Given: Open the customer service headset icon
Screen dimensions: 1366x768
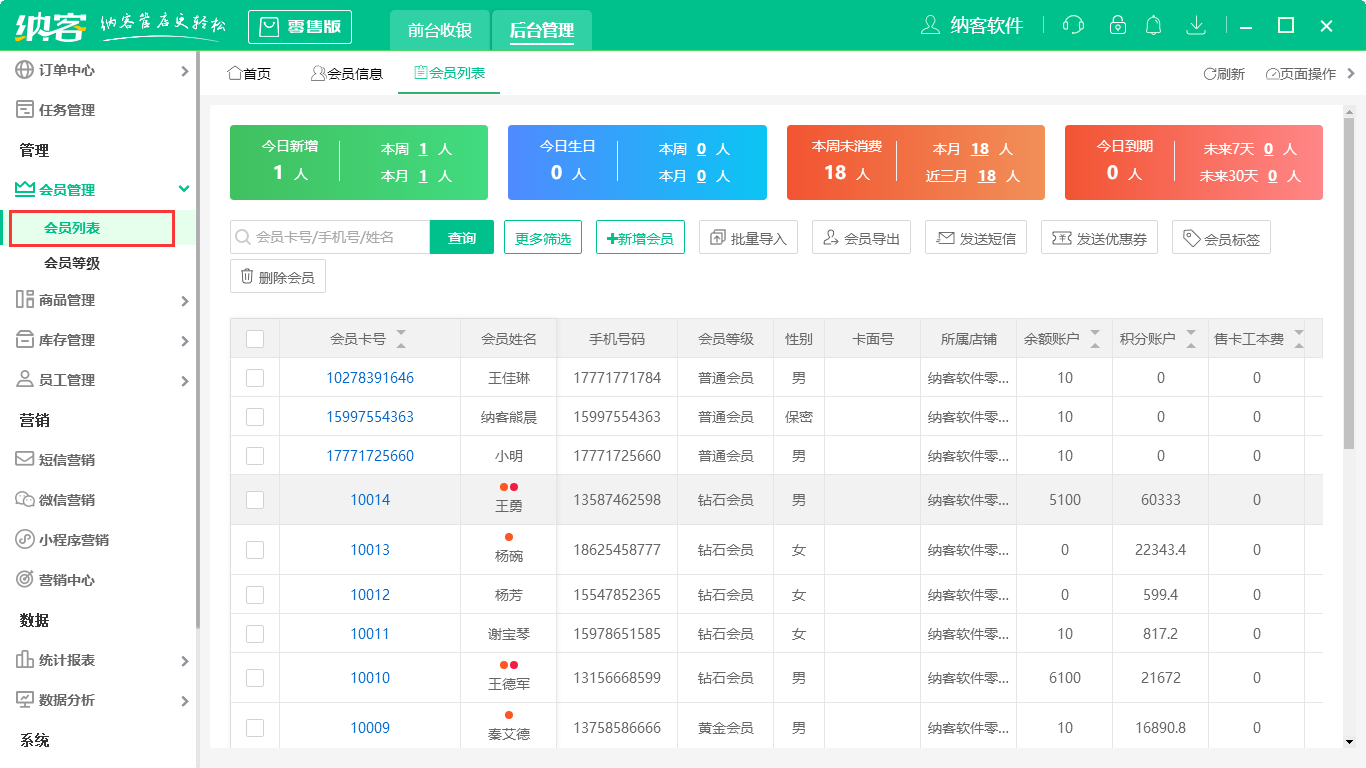Looking at the screenshot, I should 1073,24.
